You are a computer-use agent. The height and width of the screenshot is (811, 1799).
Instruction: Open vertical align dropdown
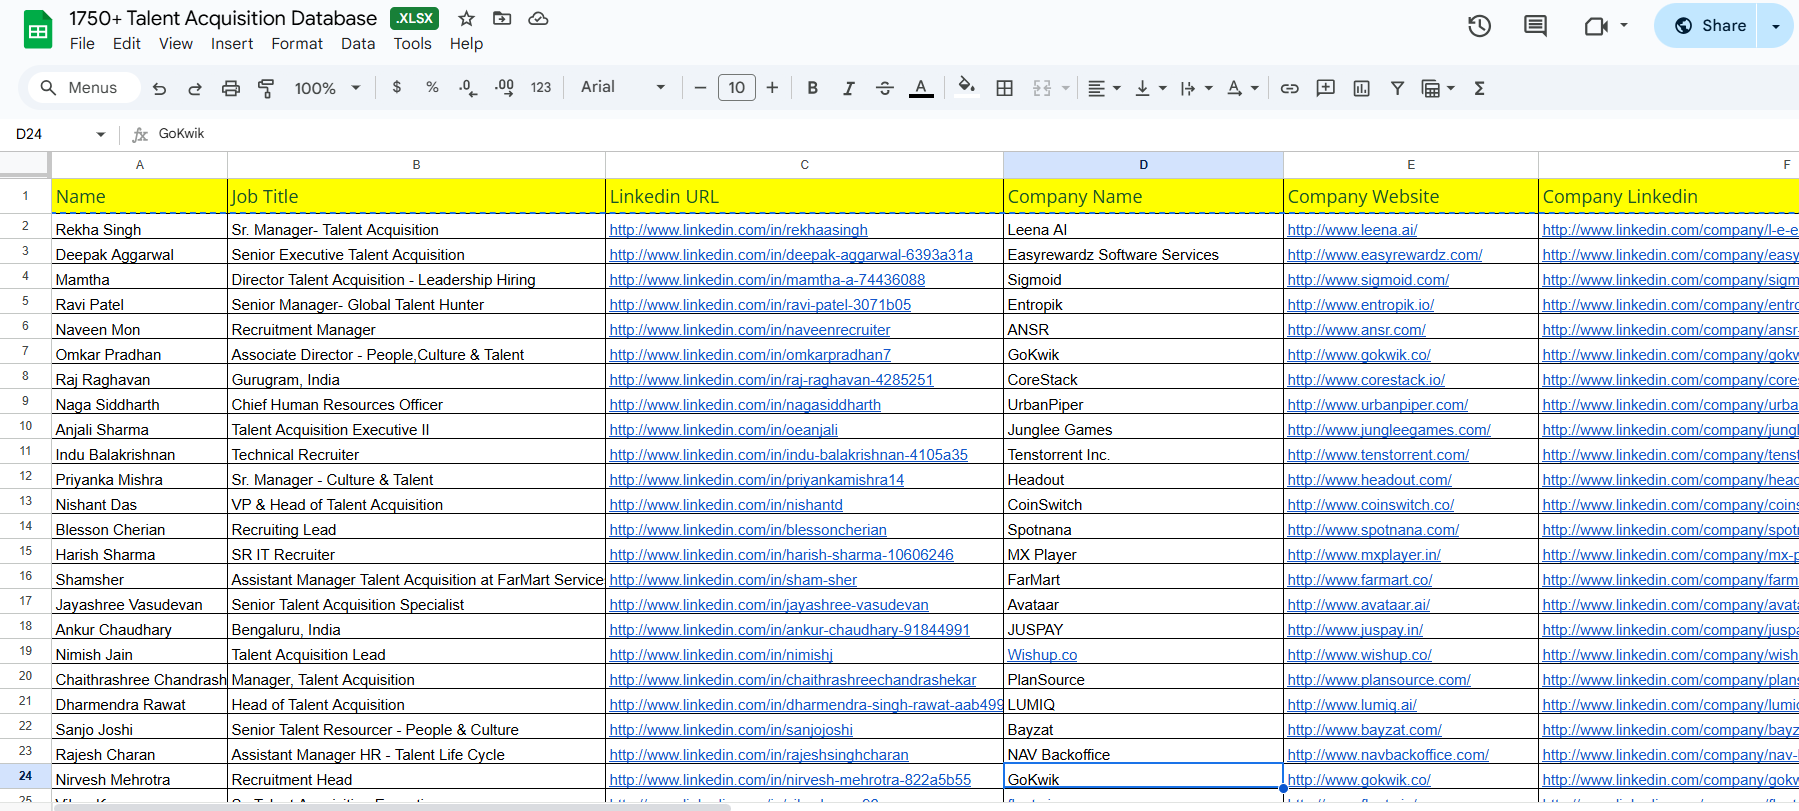[x=1150, y=88]
